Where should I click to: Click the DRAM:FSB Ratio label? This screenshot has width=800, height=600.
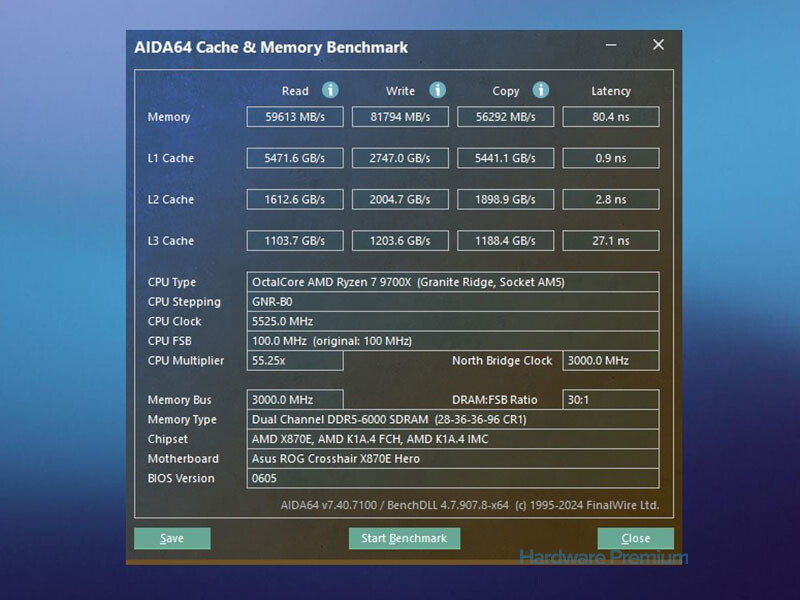coord(495,400)
